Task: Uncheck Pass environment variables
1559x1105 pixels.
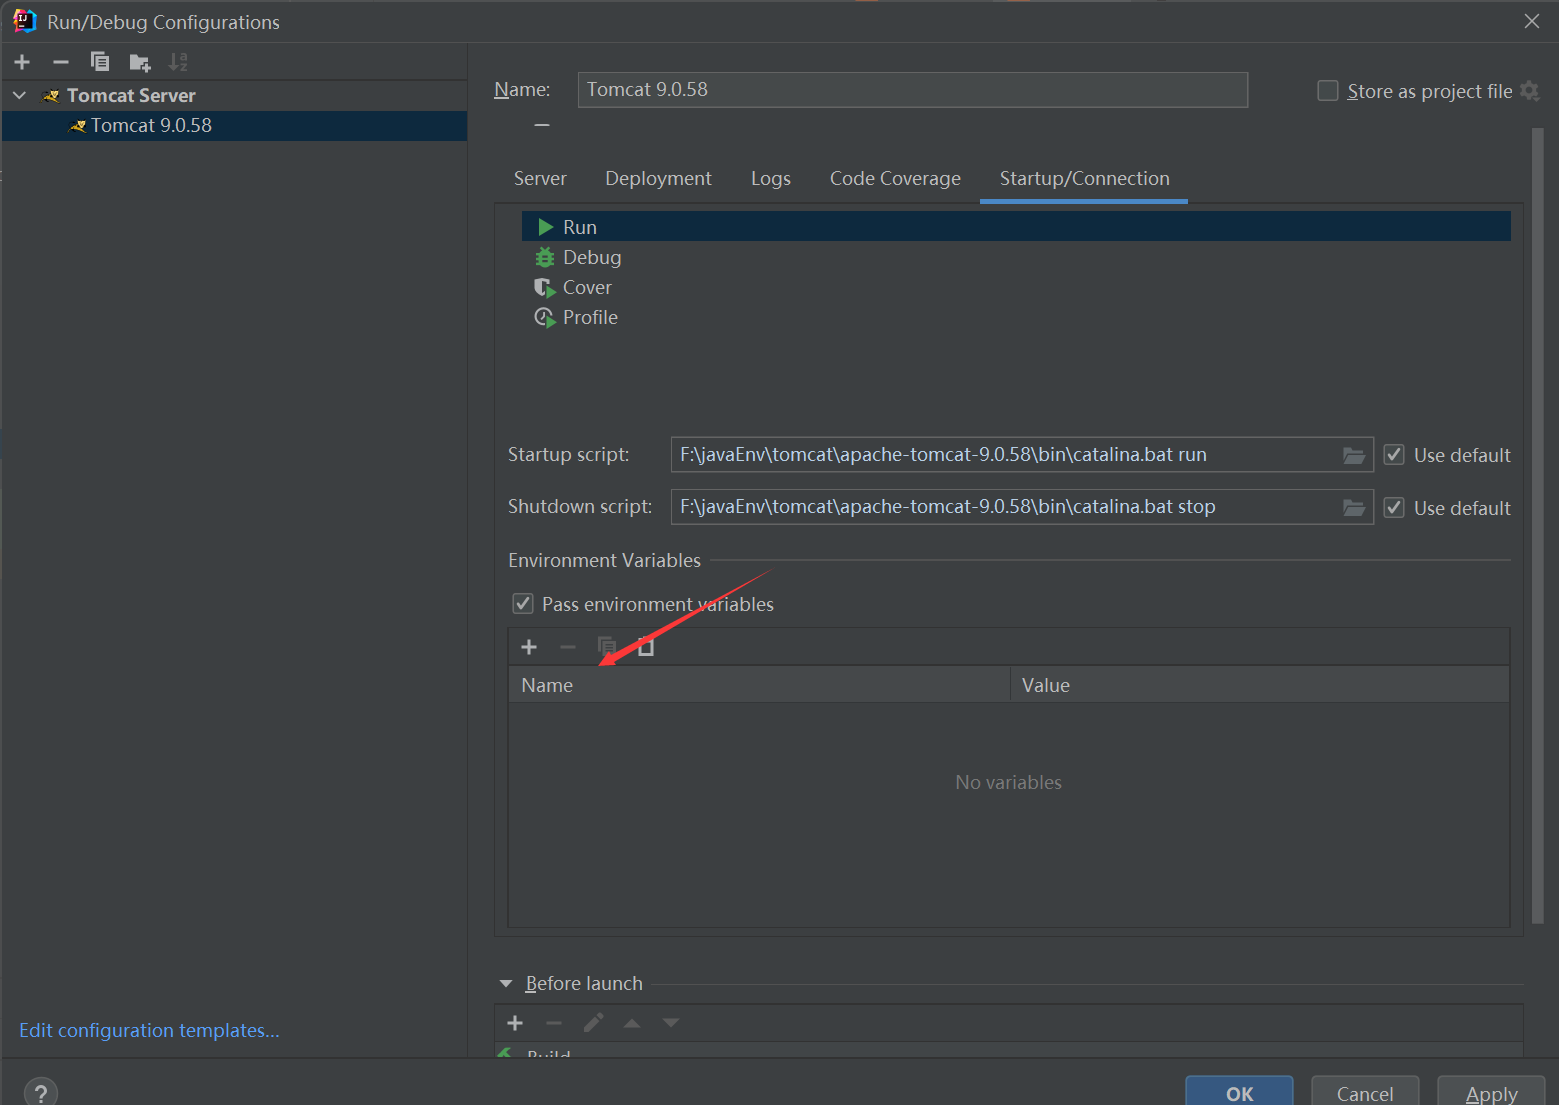Action: click(x=523, y=603)
